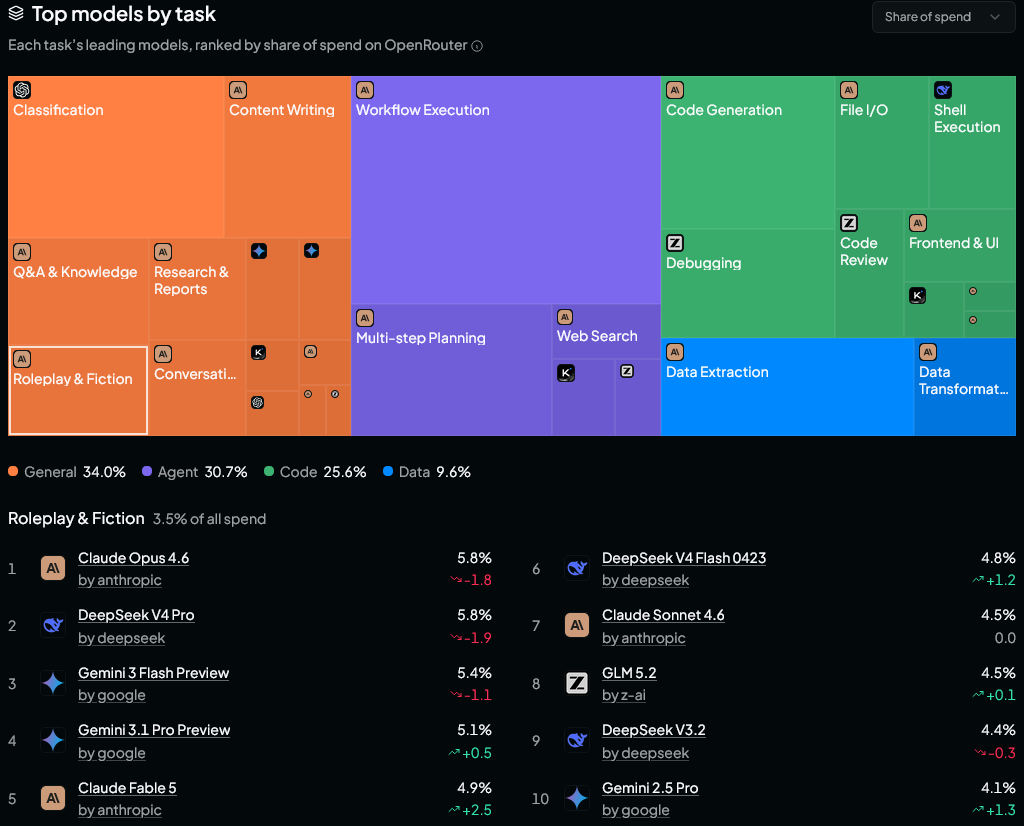Select the Web Search tile
Viewport: 1024px width, 826px height.
point(607,331)
